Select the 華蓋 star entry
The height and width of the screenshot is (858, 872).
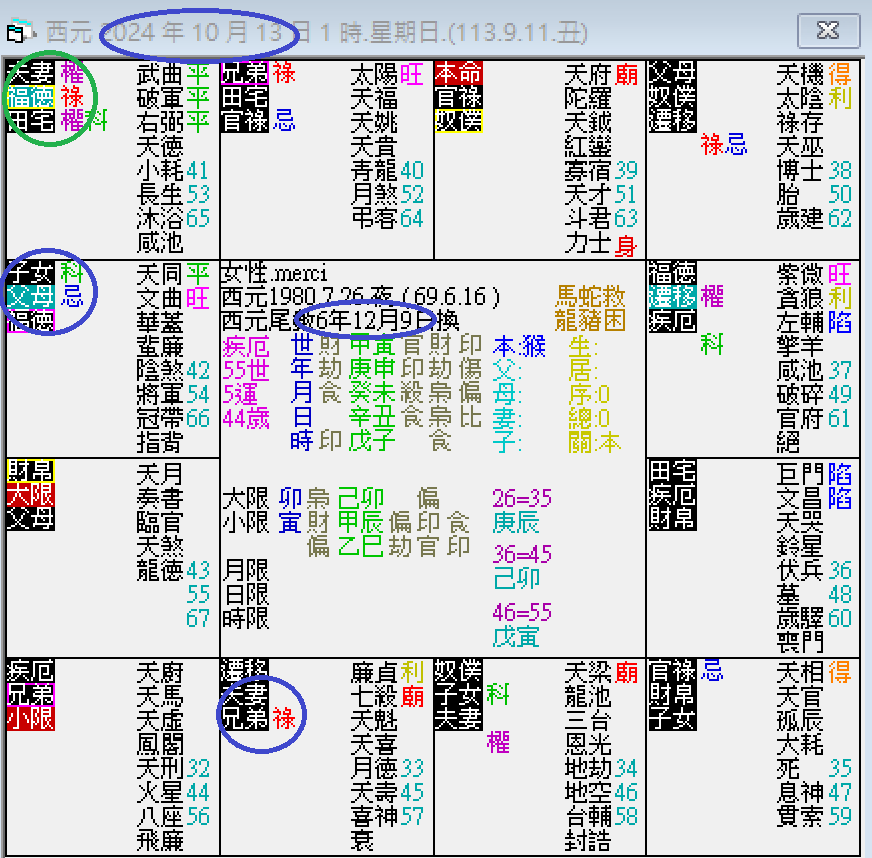click(160, 323)
